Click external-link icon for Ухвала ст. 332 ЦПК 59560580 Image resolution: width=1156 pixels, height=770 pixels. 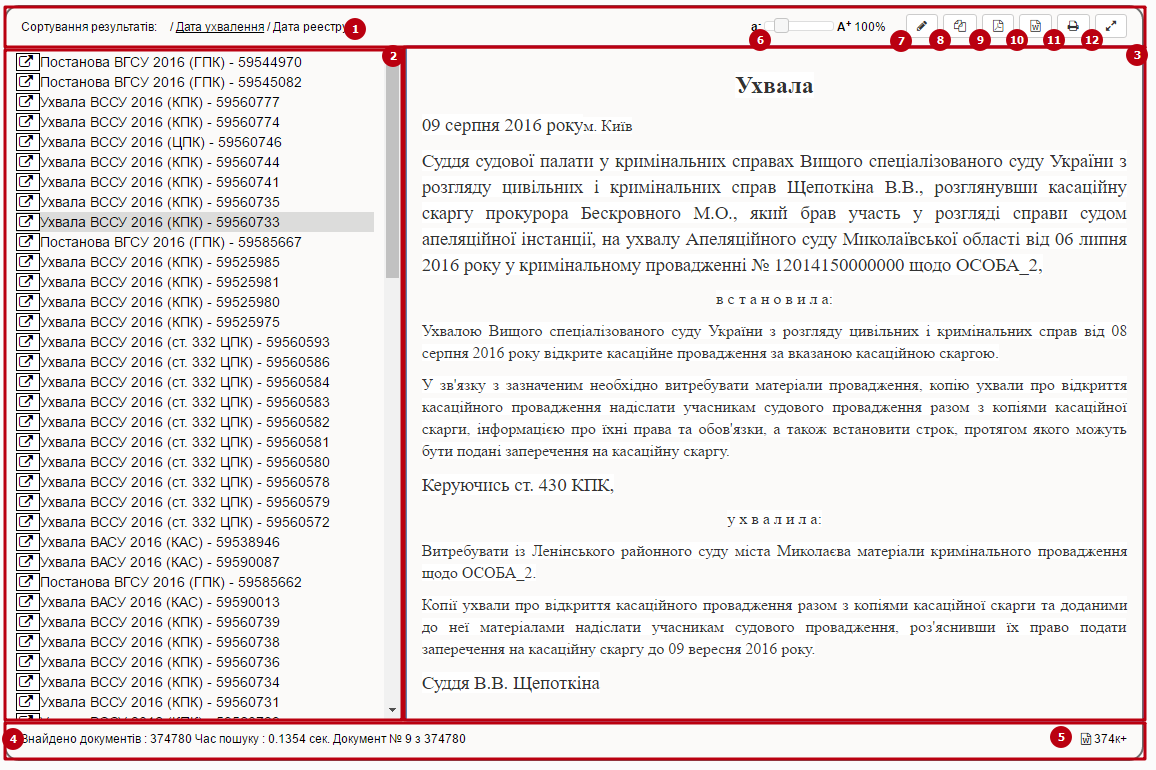click(27, 462)
